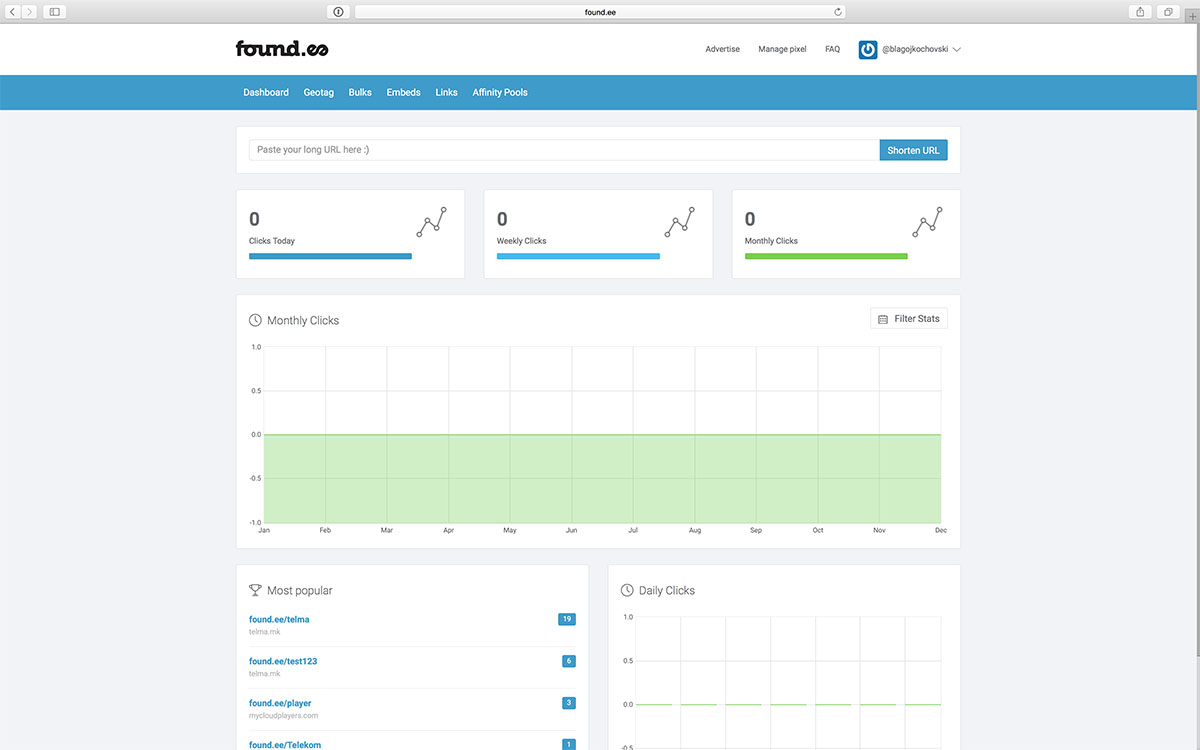Click the Clicks Today blue progress bar
Viewport: 1200px width, 750px height.
coord(330,256)
